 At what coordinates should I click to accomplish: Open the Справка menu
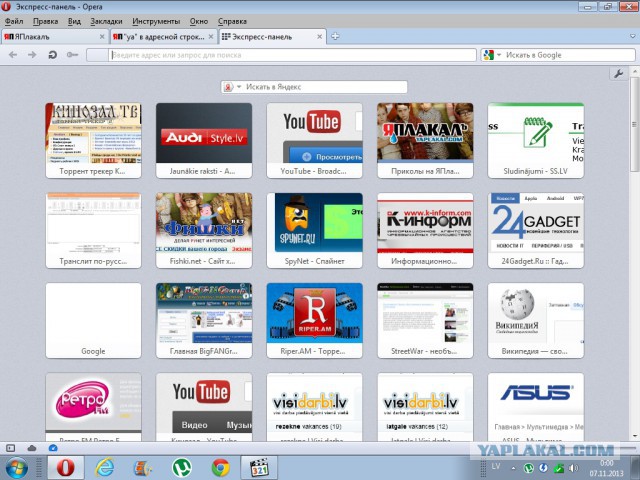(x=232, y=21)
